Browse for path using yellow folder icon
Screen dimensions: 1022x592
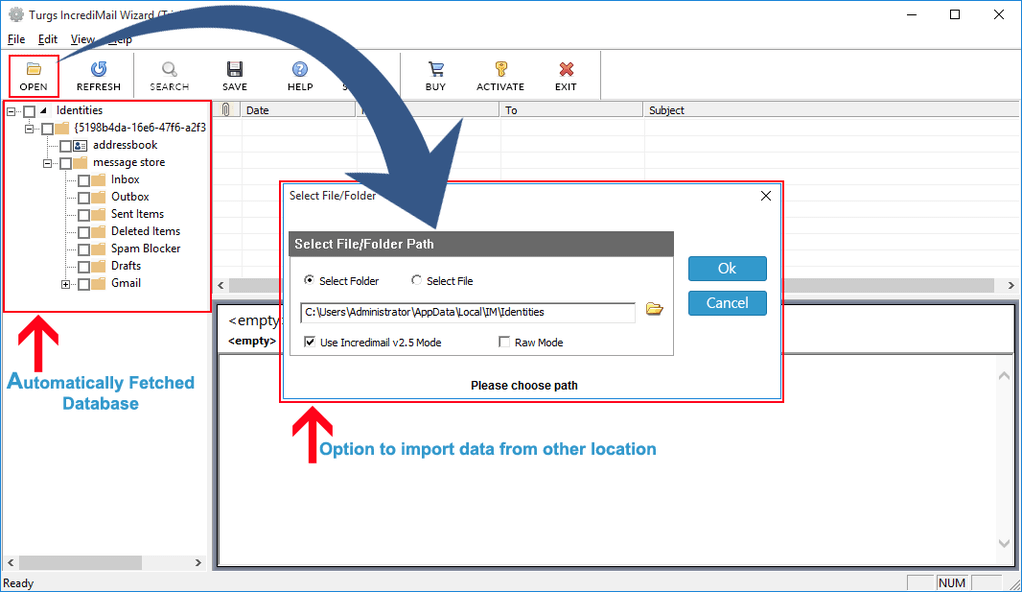[x=654, y=309]
